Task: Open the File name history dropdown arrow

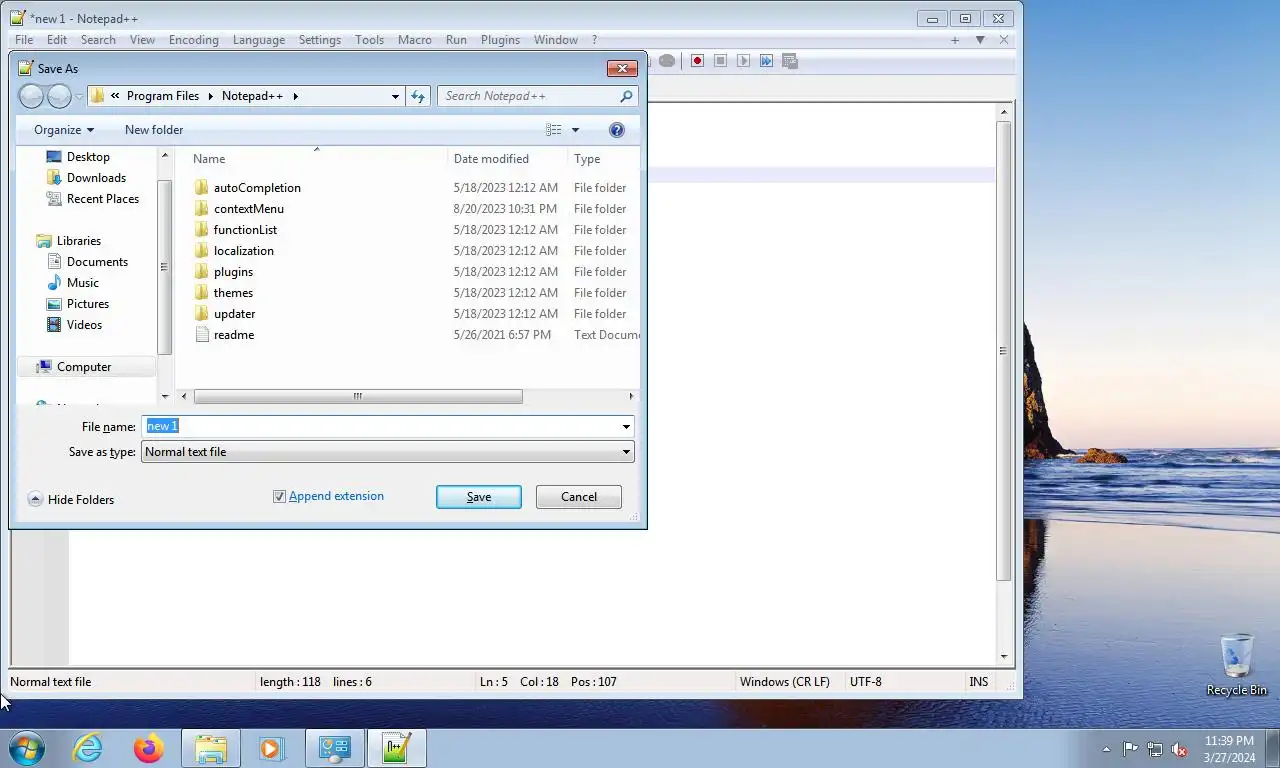Action: coord(626,427)
